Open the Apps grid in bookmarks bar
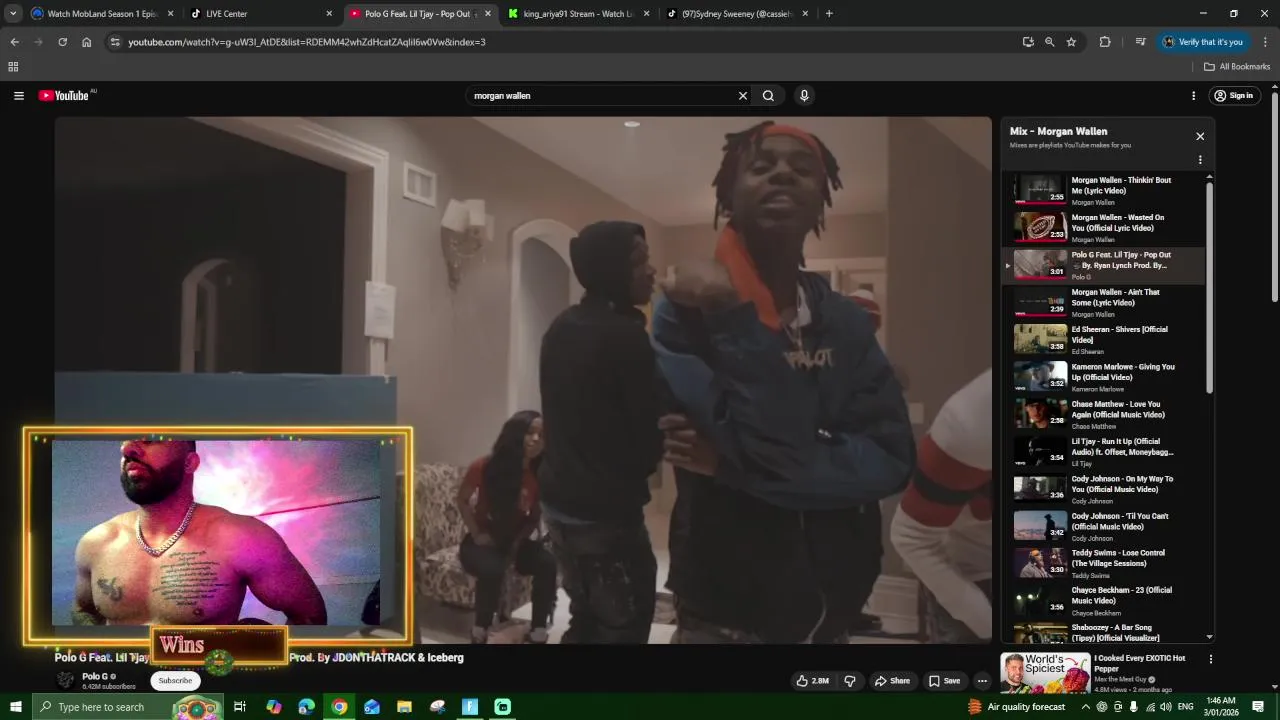 click(13, 67)
